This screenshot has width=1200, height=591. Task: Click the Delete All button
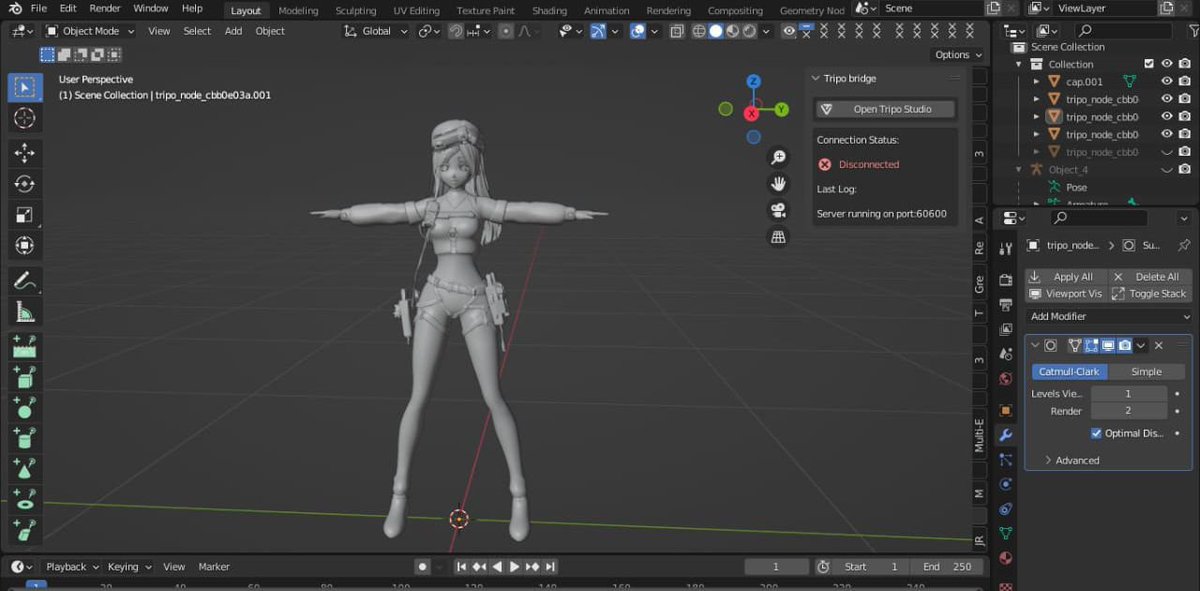point(1150,276)
